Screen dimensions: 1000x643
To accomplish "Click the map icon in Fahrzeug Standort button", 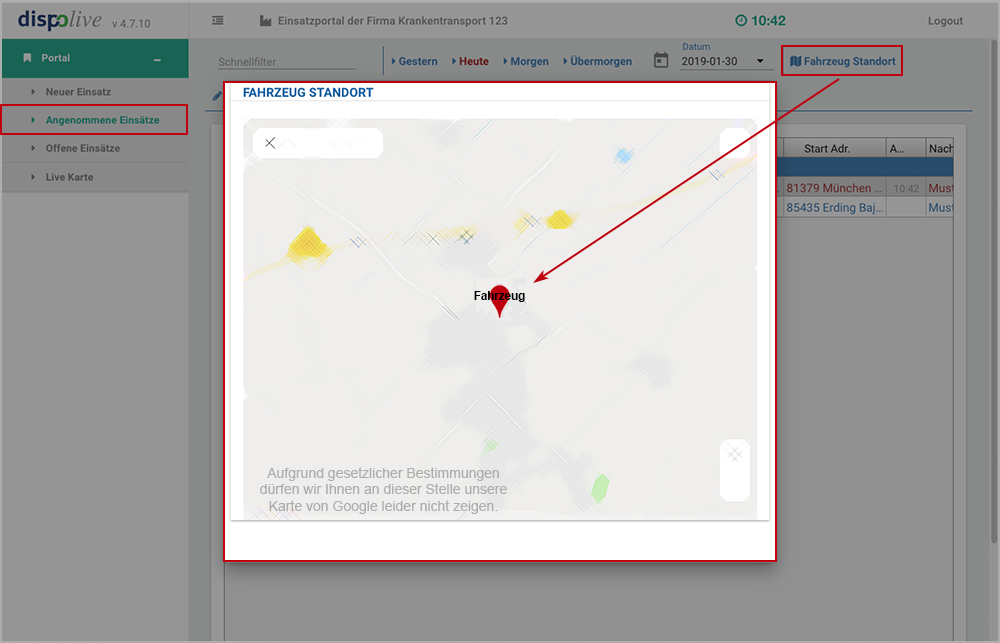I will (x=795, y=61).
